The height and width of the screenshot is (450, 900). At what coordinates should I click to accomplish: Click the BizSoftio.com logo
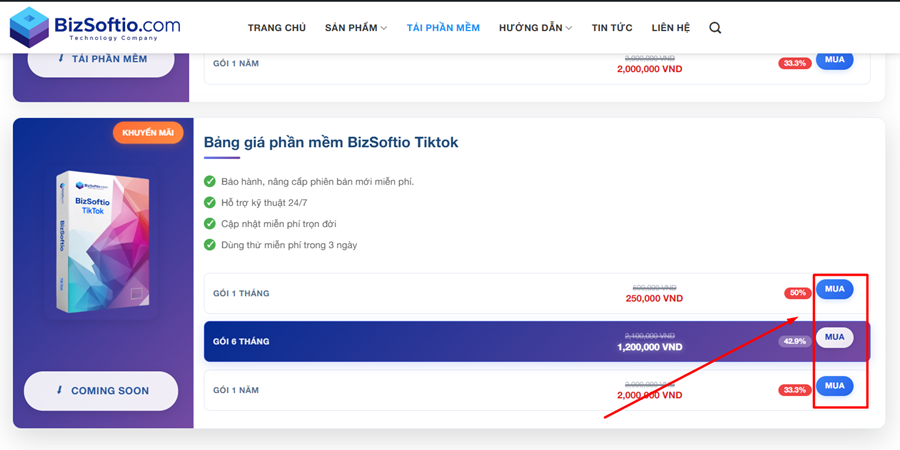pos(95,27)
